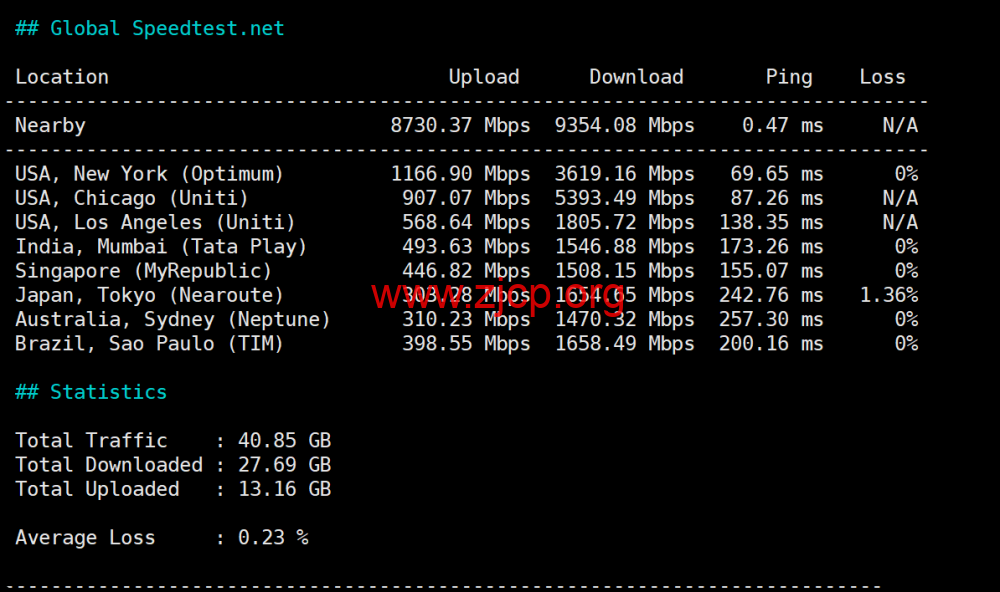The width and height of the screenshot is (1000, 592).
Task: Click the Nearby upload value 8730.37 Mbps
Action: click(x=460, y=126)
